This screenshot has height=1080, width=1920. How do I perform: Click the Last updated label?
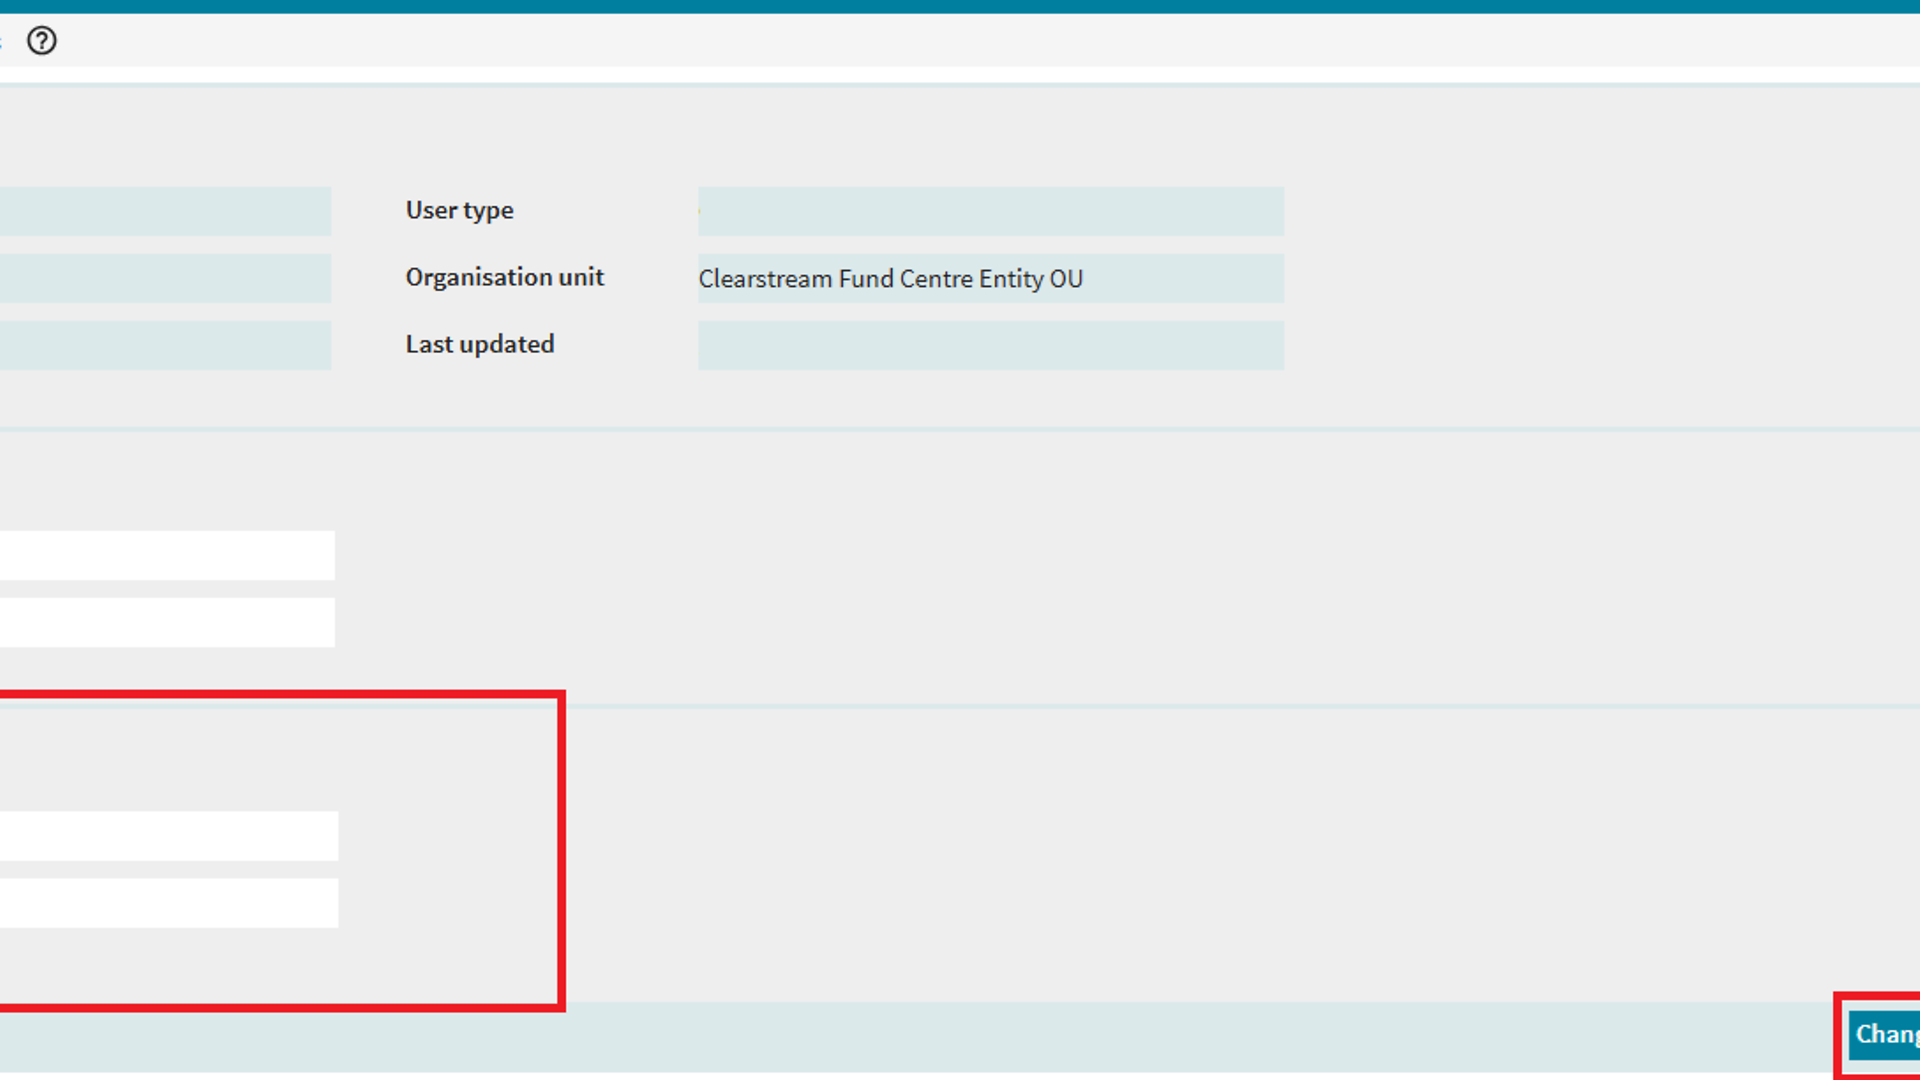click(479, 344)
